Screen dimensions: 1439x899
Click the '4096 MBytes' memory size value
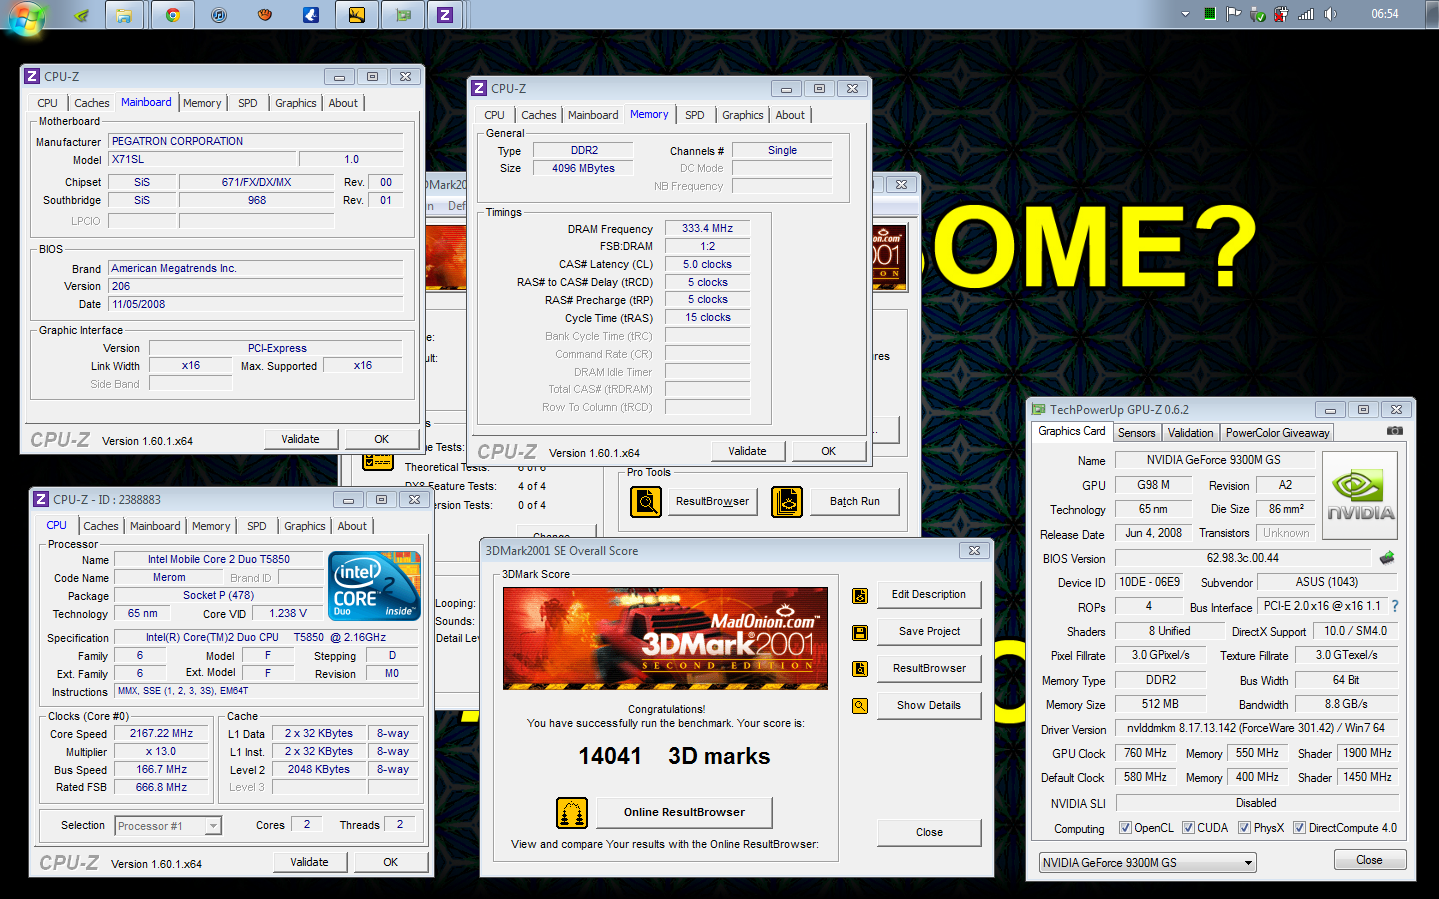(x=583, y=168)
